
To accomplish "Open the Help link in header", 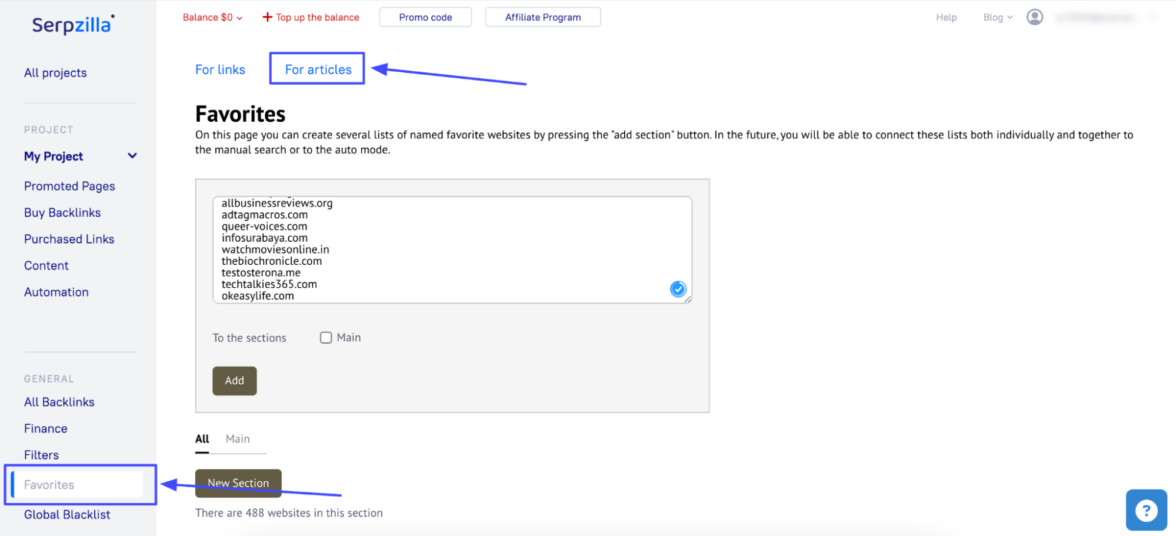I will pos(946,17).
